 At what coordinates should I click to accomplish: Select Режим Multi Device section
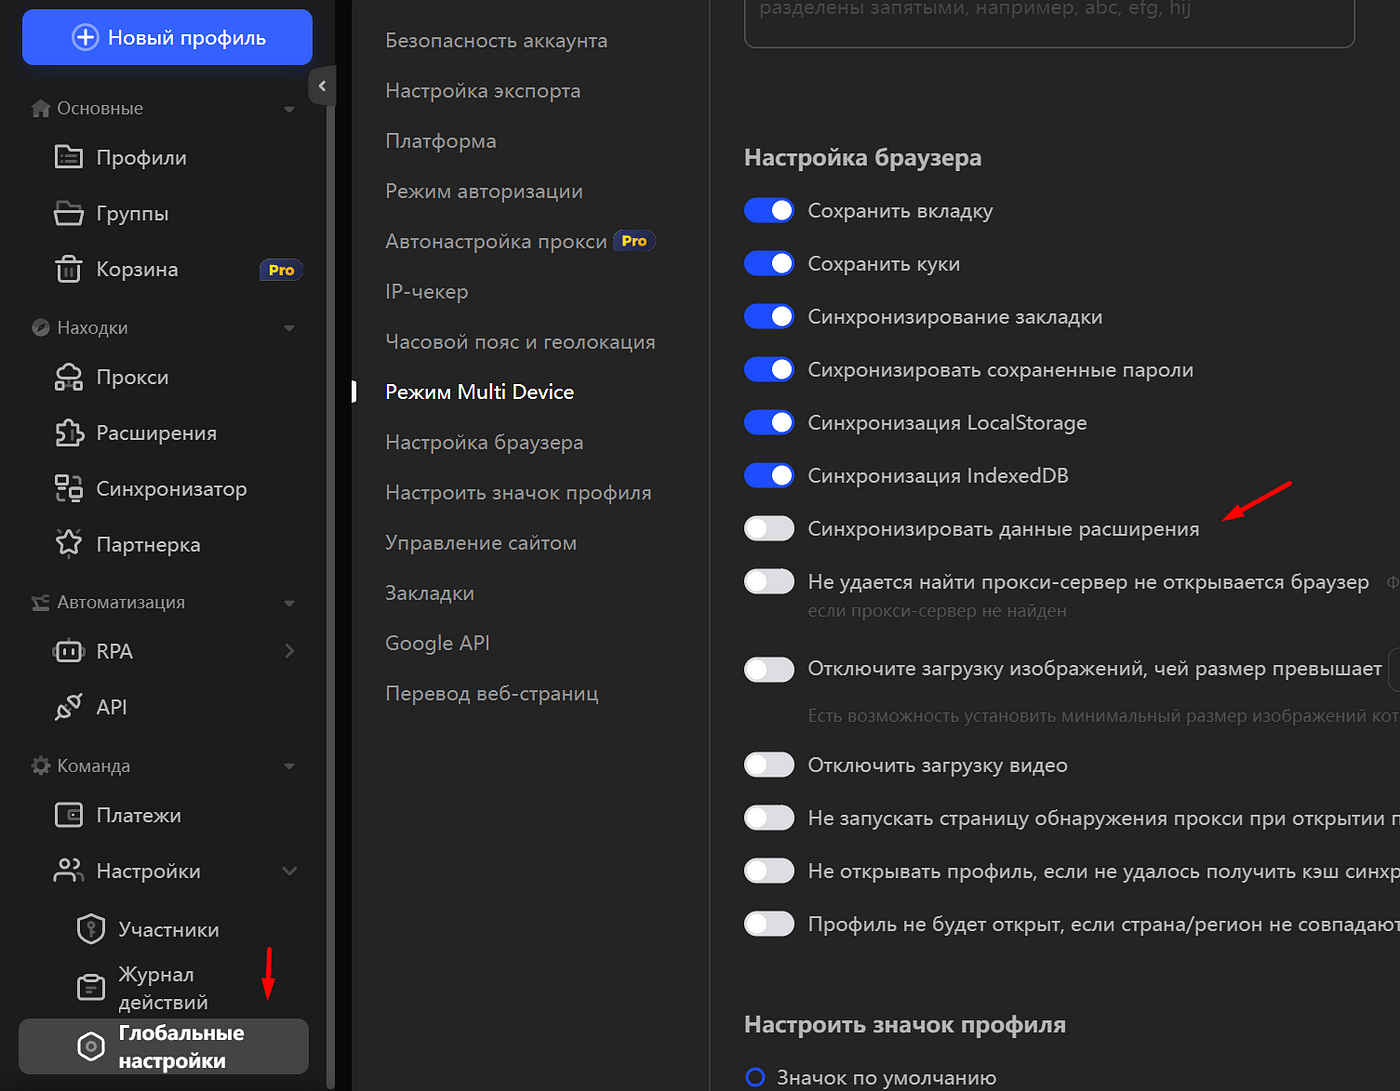coord(480,392)
